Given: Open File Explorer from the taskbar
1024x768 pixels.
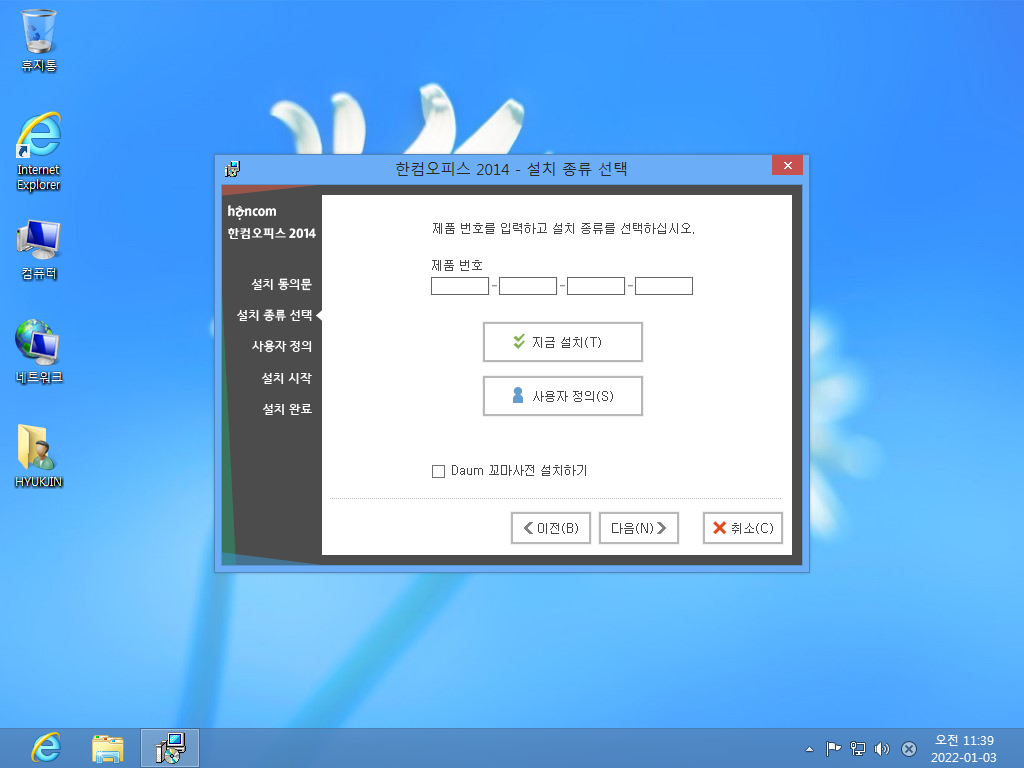Looking at the screenshot, I should [108, 748].
